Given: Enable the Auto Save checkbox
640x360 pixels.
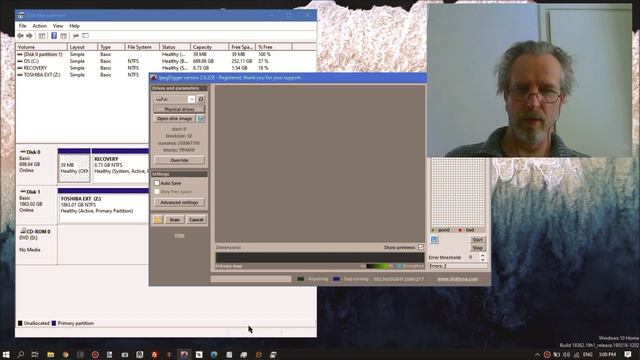Looking at the screenshot, I should (157, 183).
